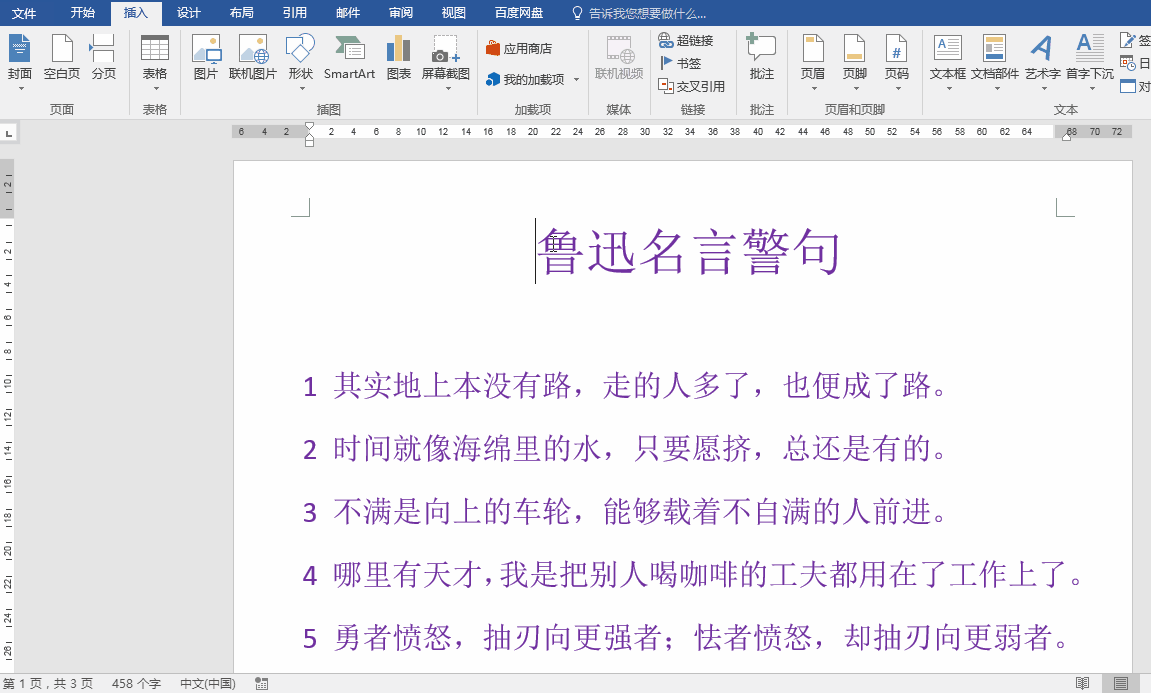Screen dimensions: 1151x693
Task: Expand the My Add-ins dropdown arrow
Action: pyautogui.click(x=576, y=79)
